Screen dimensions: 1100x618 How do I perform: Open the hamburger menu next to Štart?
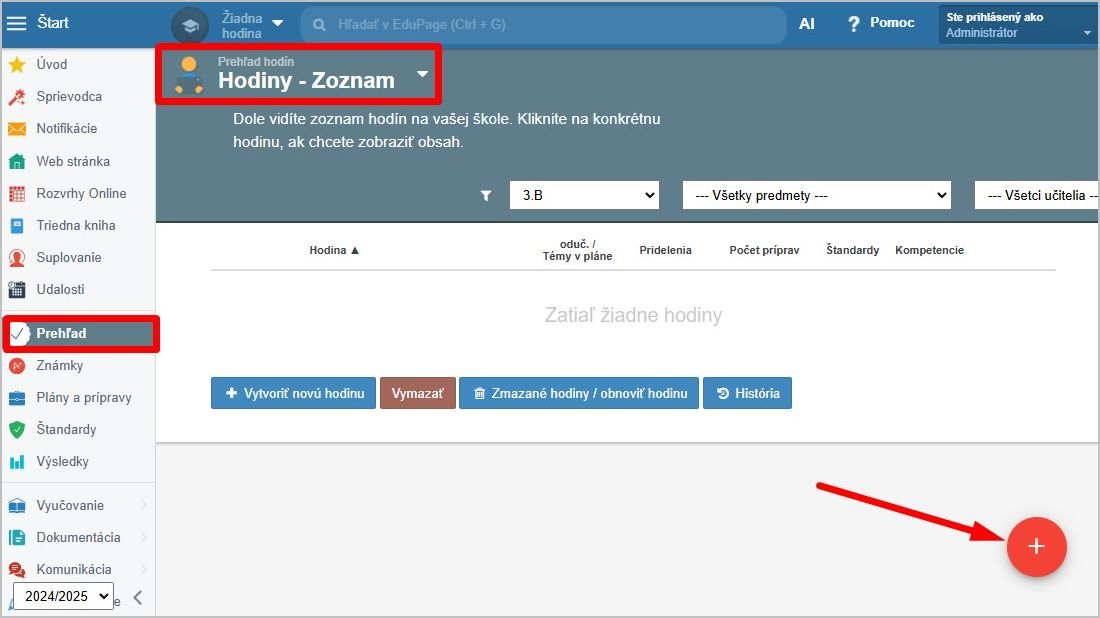point(17,23)
